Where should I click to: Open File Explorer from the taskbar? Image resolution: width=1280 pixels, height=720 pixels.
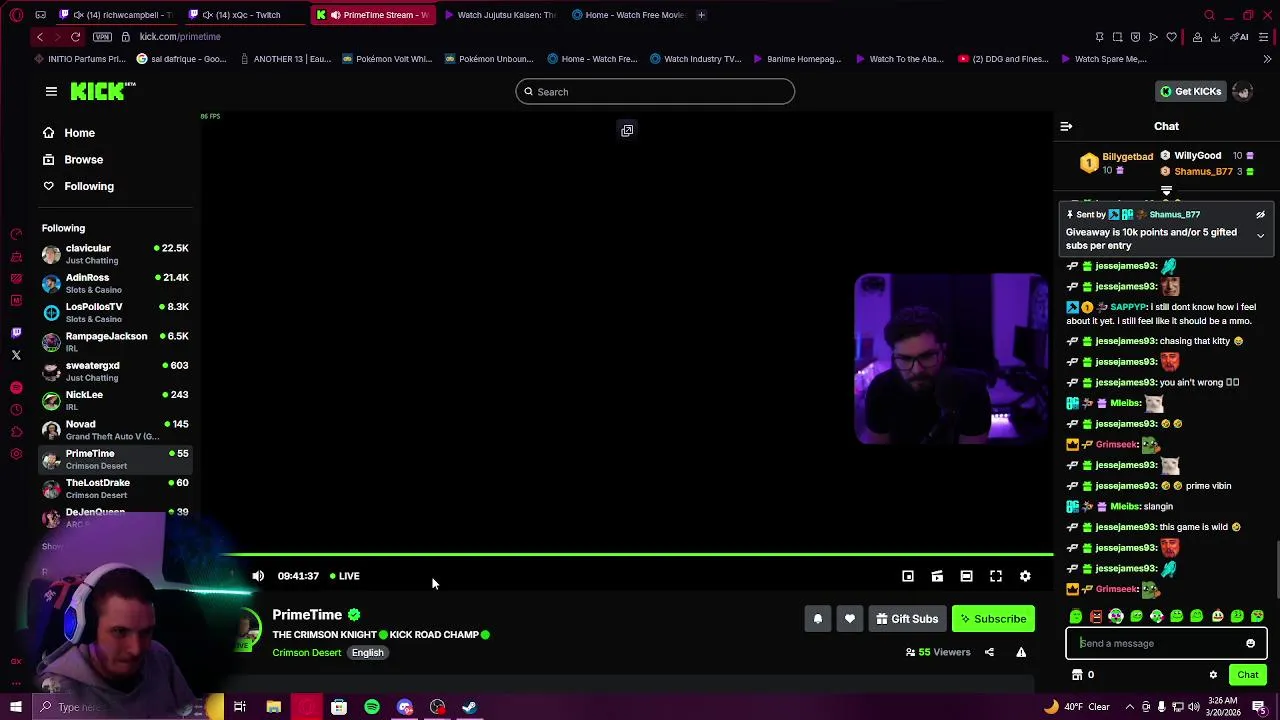[273, 707]
